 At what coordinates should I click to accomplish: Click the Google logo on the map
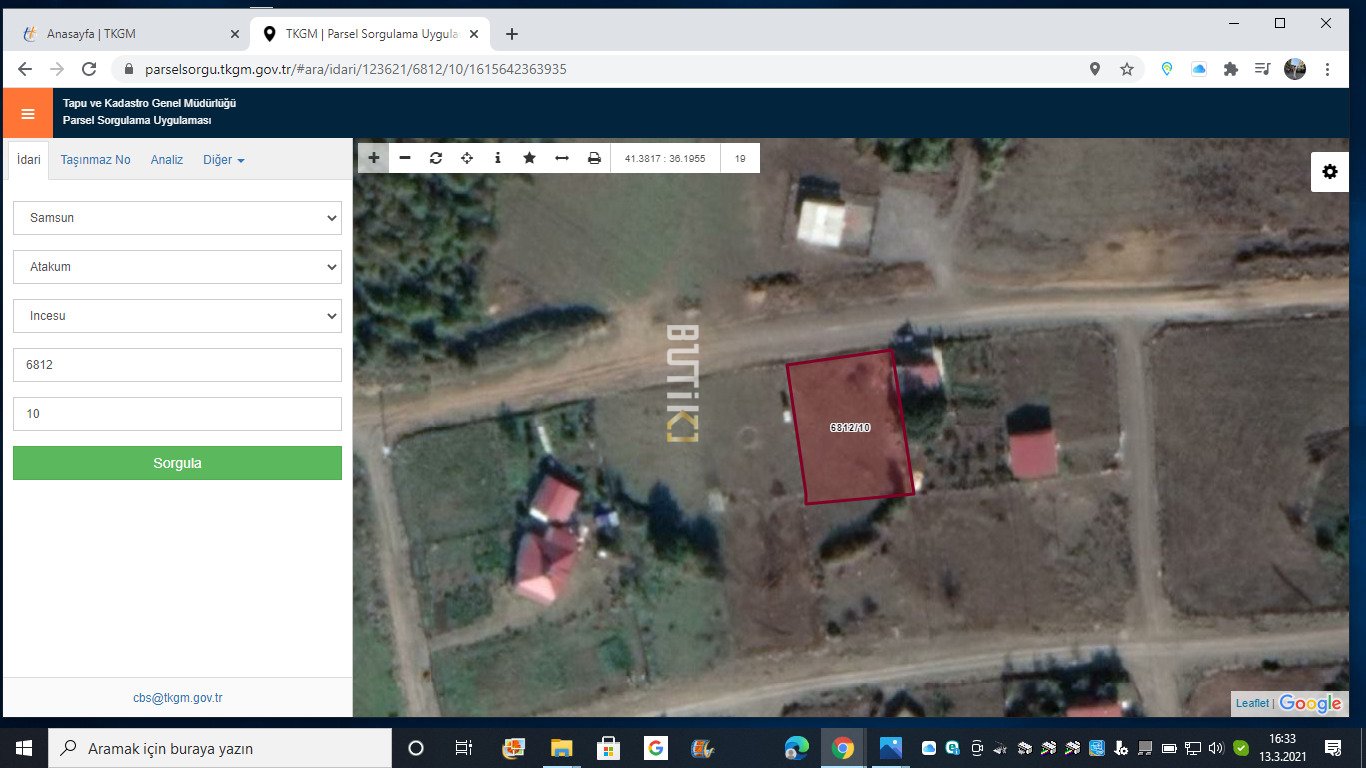(1310, 704)
